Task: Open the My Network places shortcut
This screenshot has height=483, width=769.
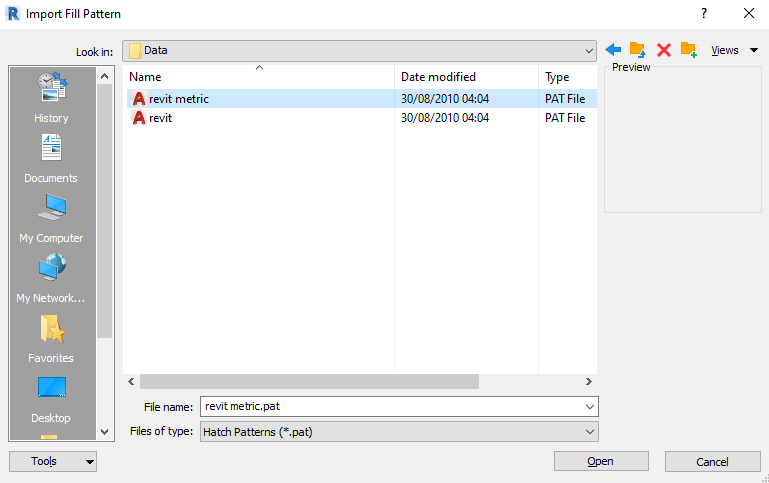Action: click(51, 279)
